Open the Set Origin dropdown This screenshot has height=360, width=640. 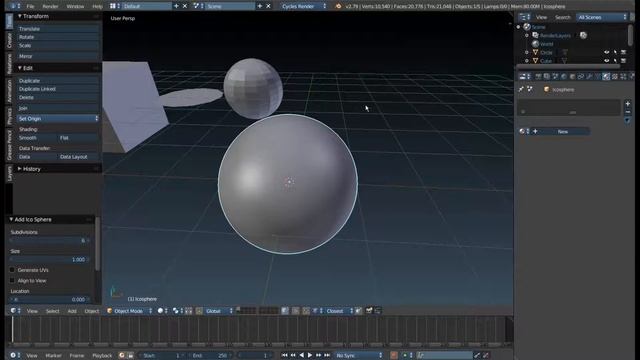point(58,118)
